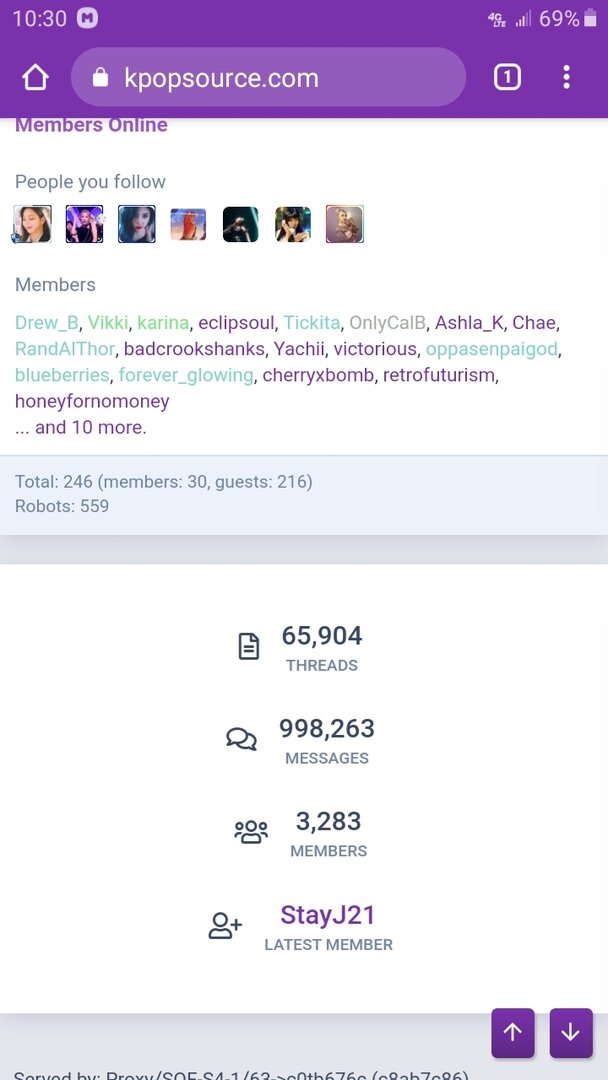This screenshot has height=1080, width=608.
Task: Open Drew_B's member profile
Action: pos(47,322)
